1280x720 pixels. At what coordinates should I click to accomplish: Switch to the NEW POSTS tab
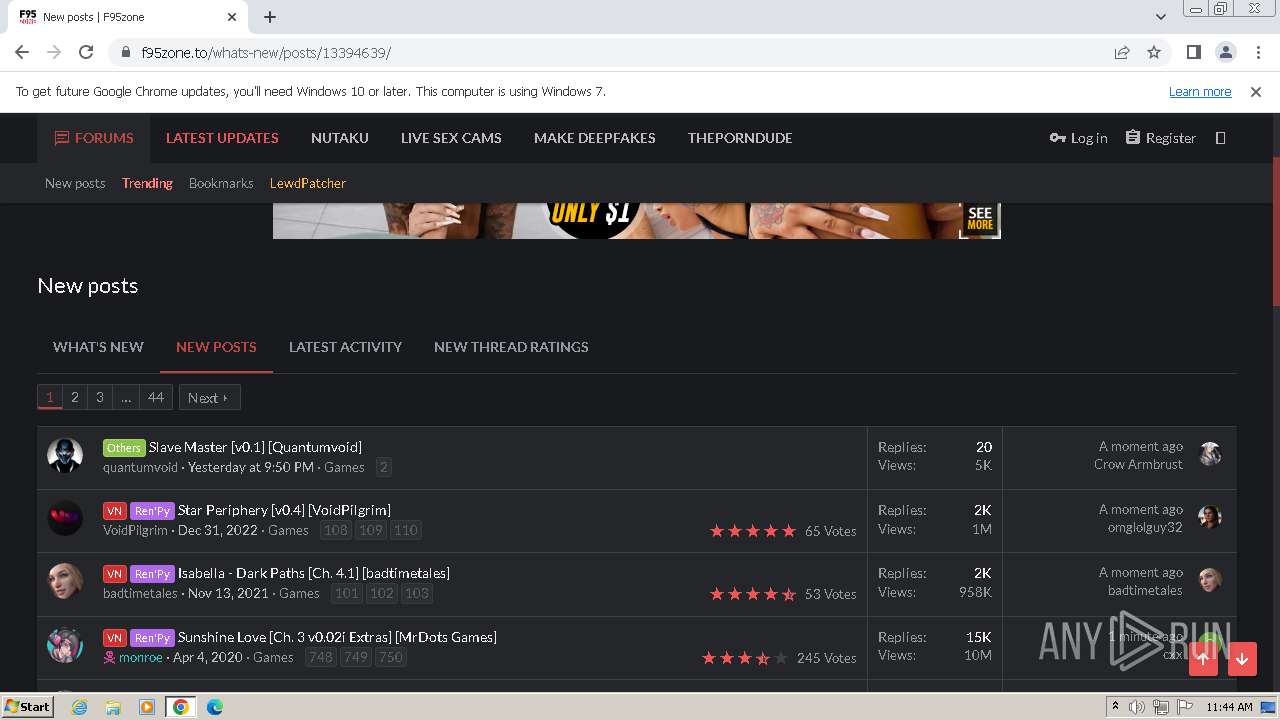click(216, 347)
